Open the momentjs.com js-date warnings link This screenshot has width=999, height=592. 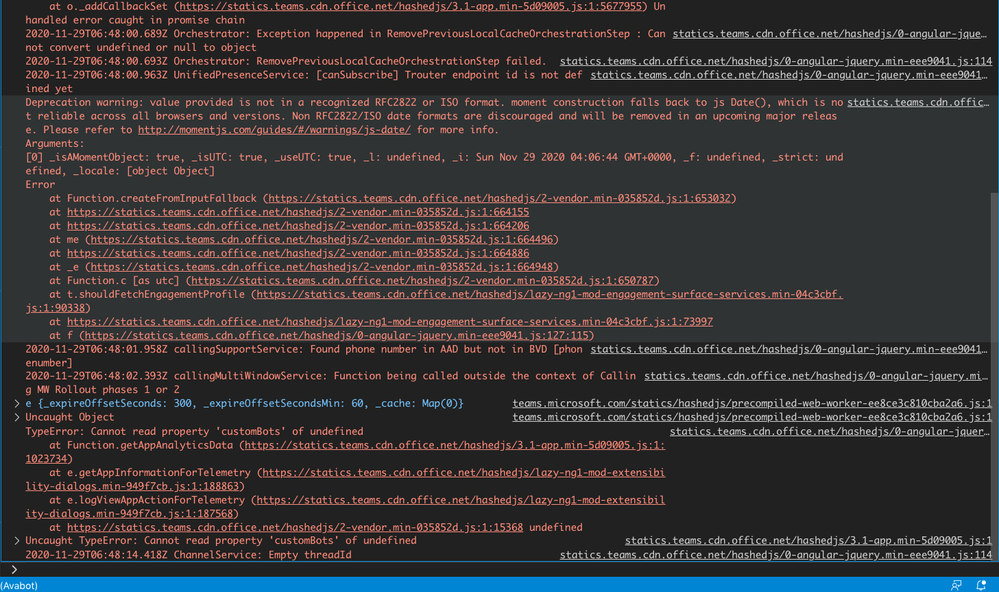click(x=274, y=130)
